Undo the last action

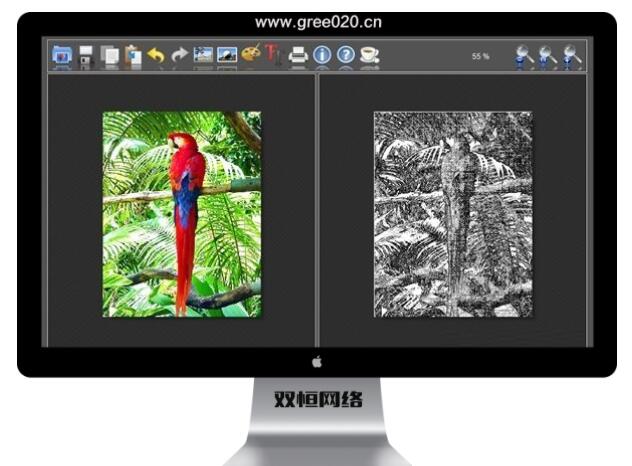[x=156, y=56]
